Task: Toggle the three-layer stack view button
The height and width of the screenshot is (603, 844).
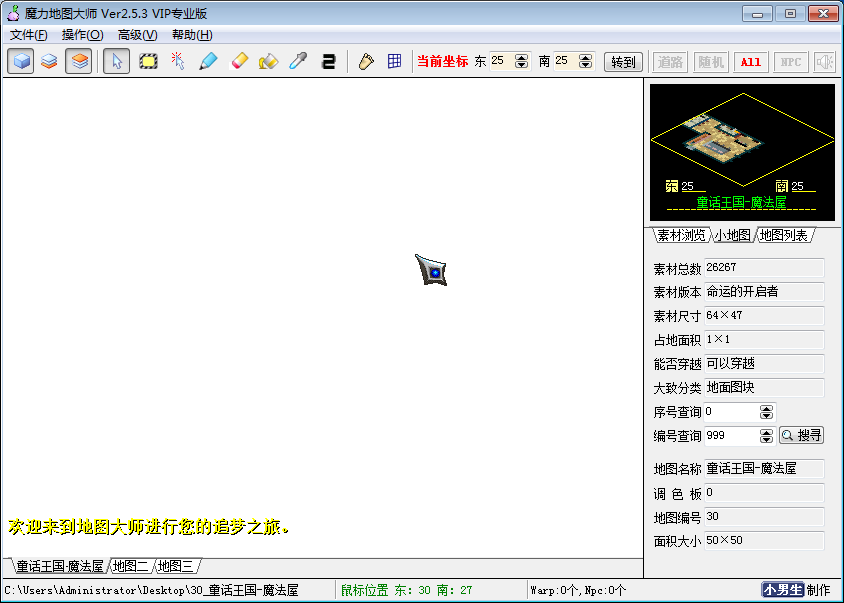Action: click(x=79, y=61)
